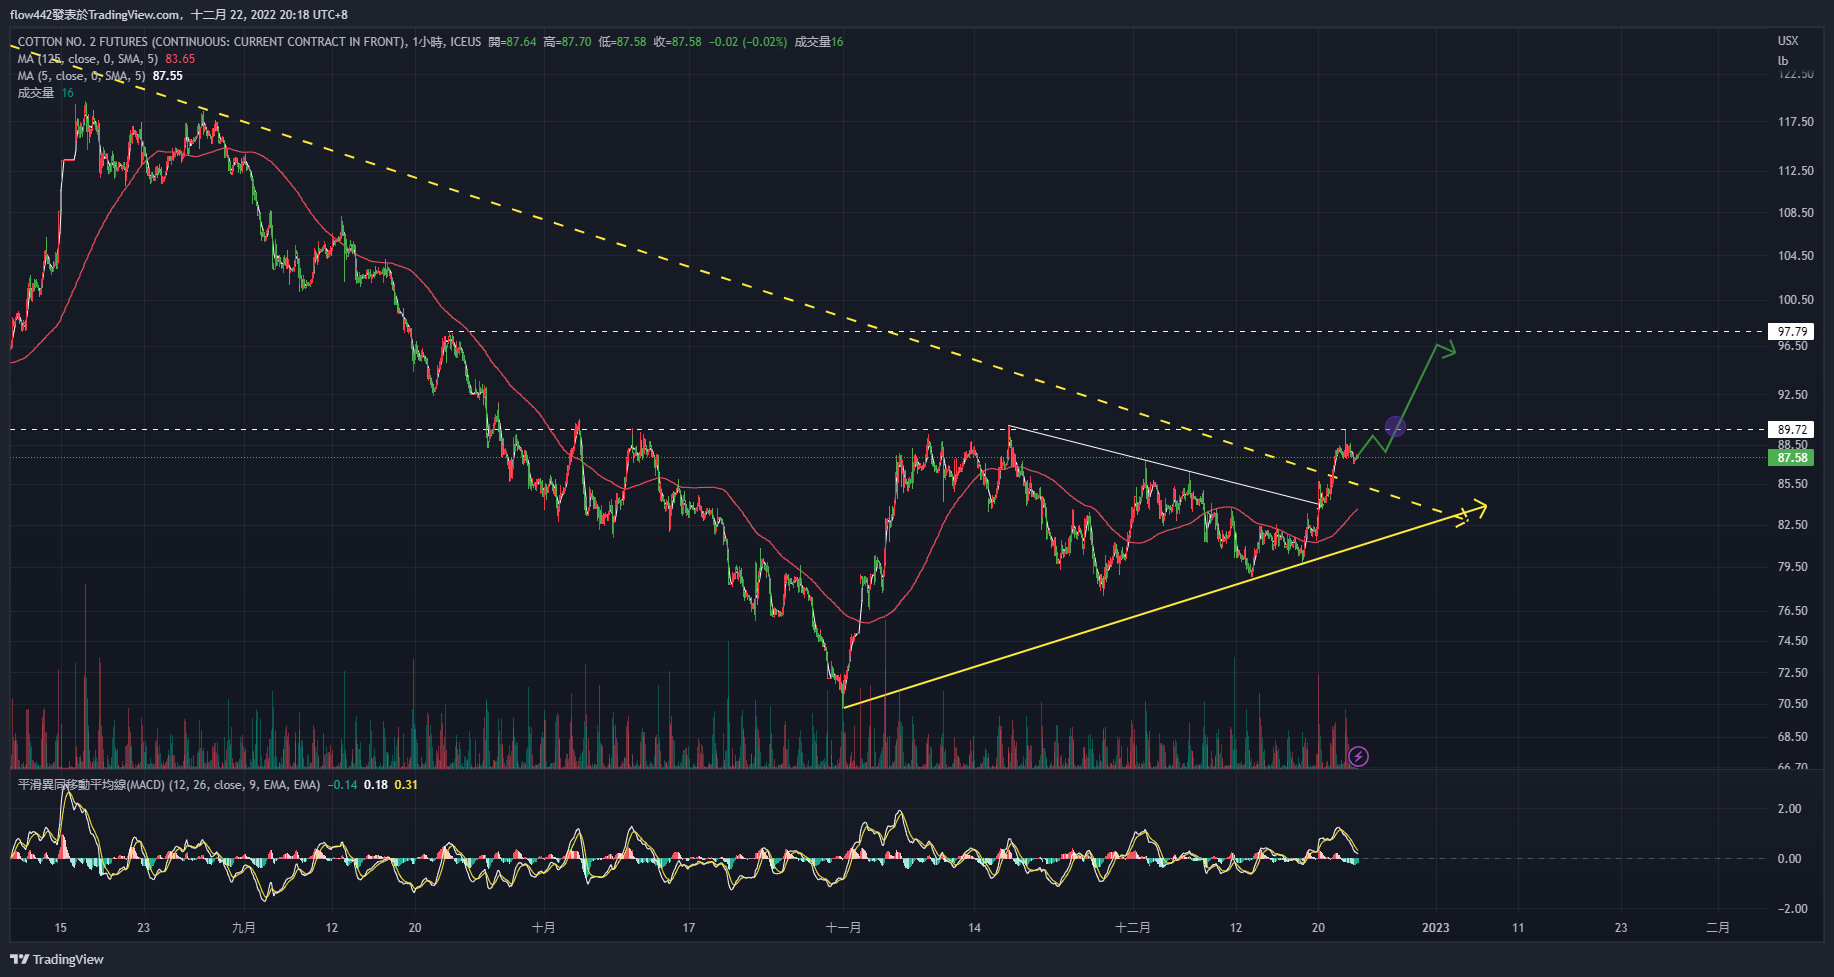The image size is (1834, 977).
Task: Click 112.50 on the price axis
Action: click(1795, 171)
